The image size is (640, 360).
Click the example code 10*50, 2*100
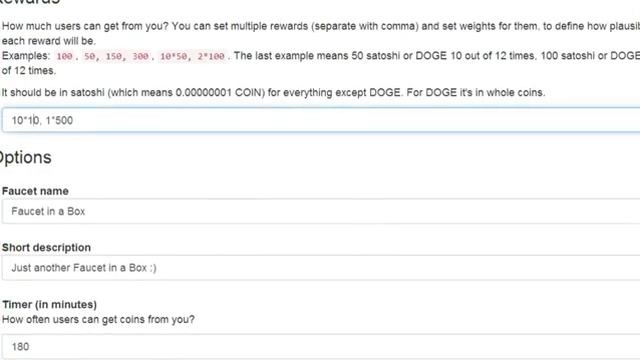(192, 56)
